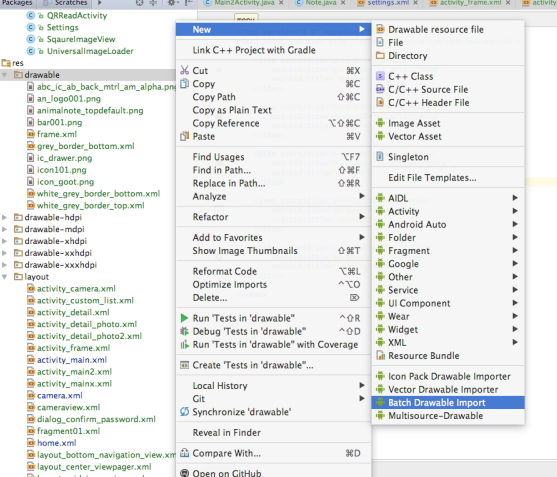Open the Widget submenu arrow
The image size is (557, 477).
[515, 329]
